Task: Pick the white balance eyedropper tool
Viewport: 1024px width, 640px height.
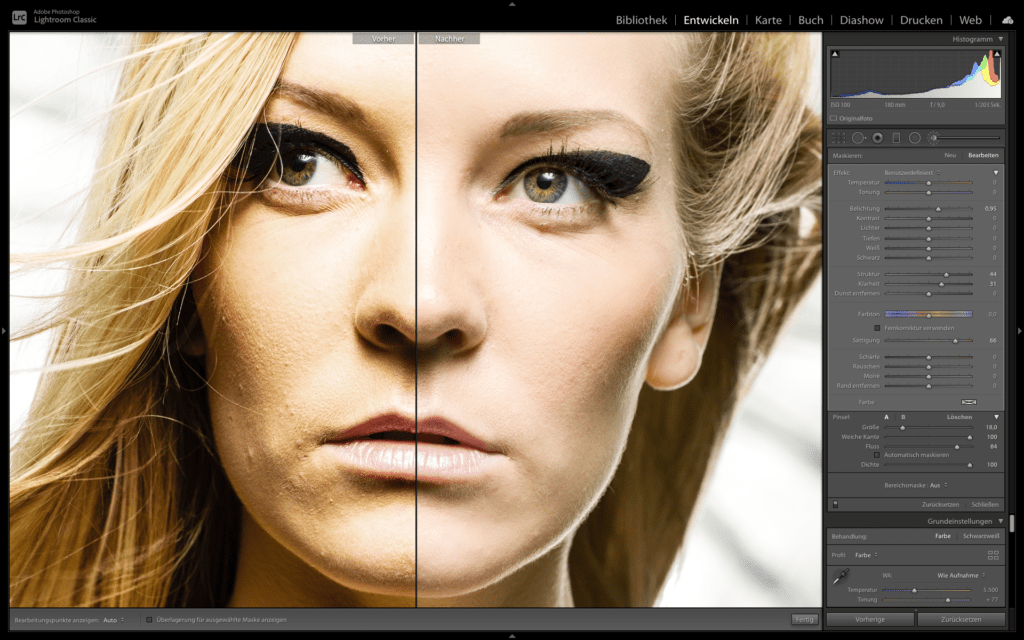Action: coord(840,577)
